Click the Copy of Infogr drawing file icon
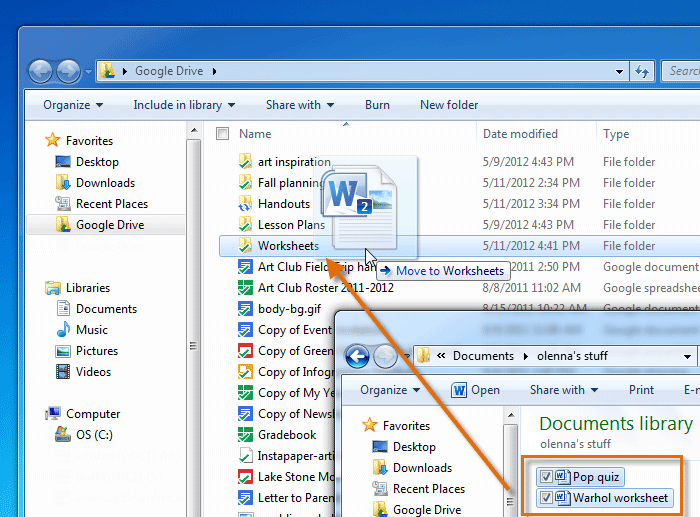Screen dimensions: 700x517 pos(245,371)
